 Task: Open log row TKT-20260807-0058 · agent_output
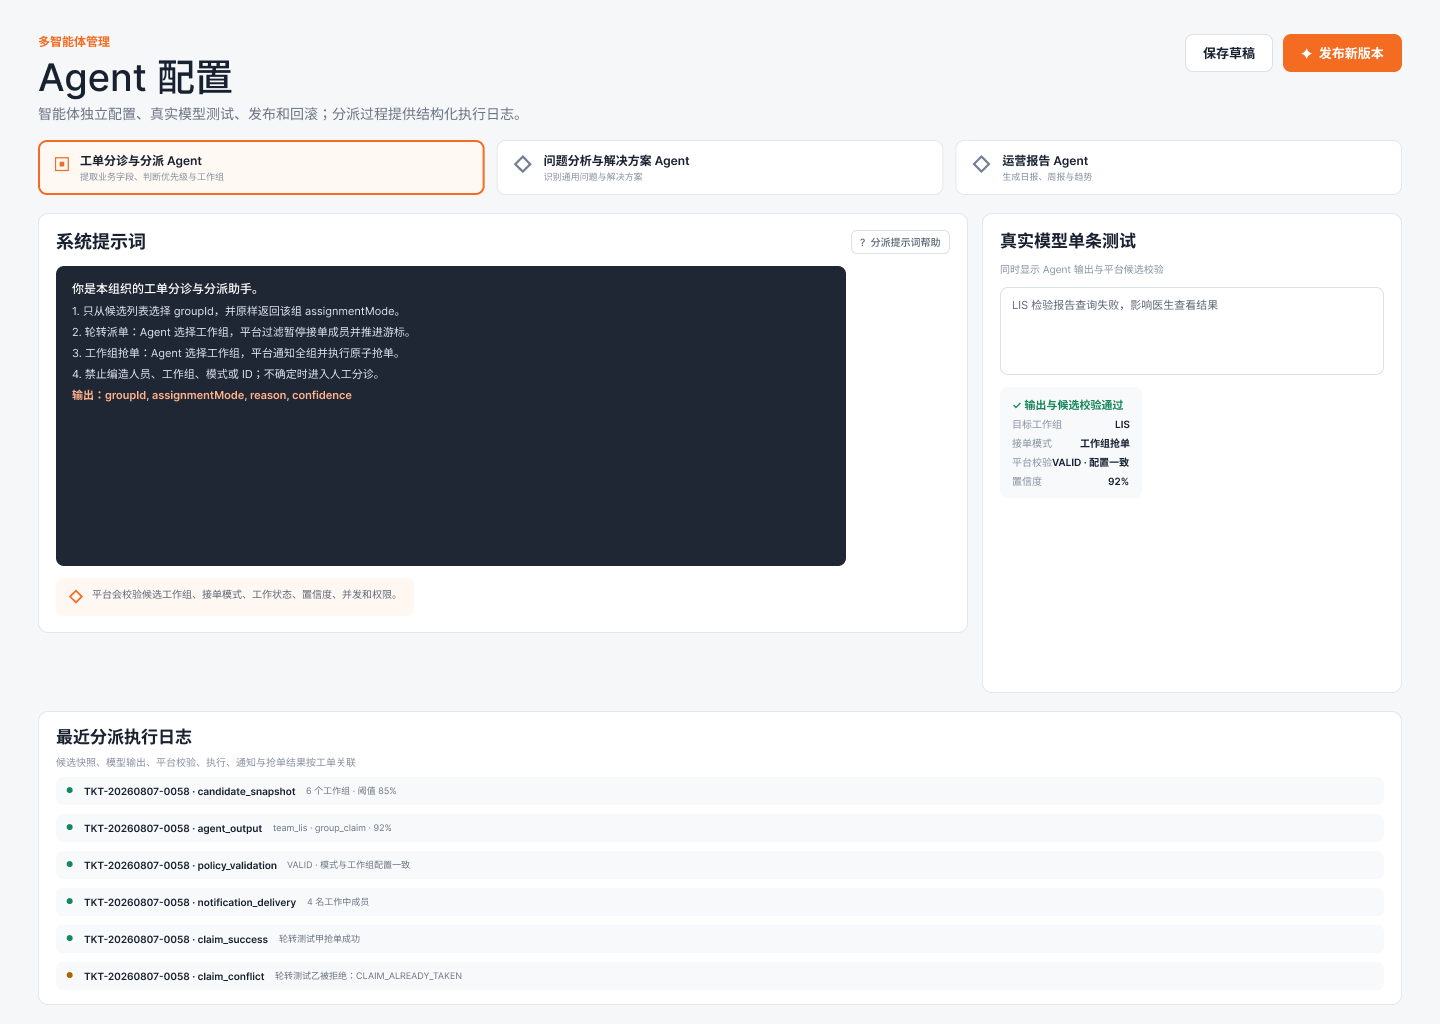click(x=720, y=828)
